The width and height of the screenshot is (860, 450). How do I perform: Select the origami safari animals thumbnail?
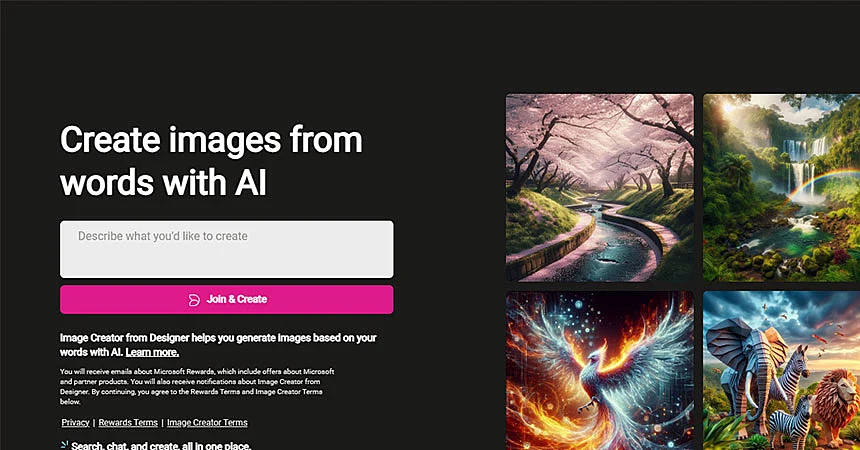[x=782, y=370]
